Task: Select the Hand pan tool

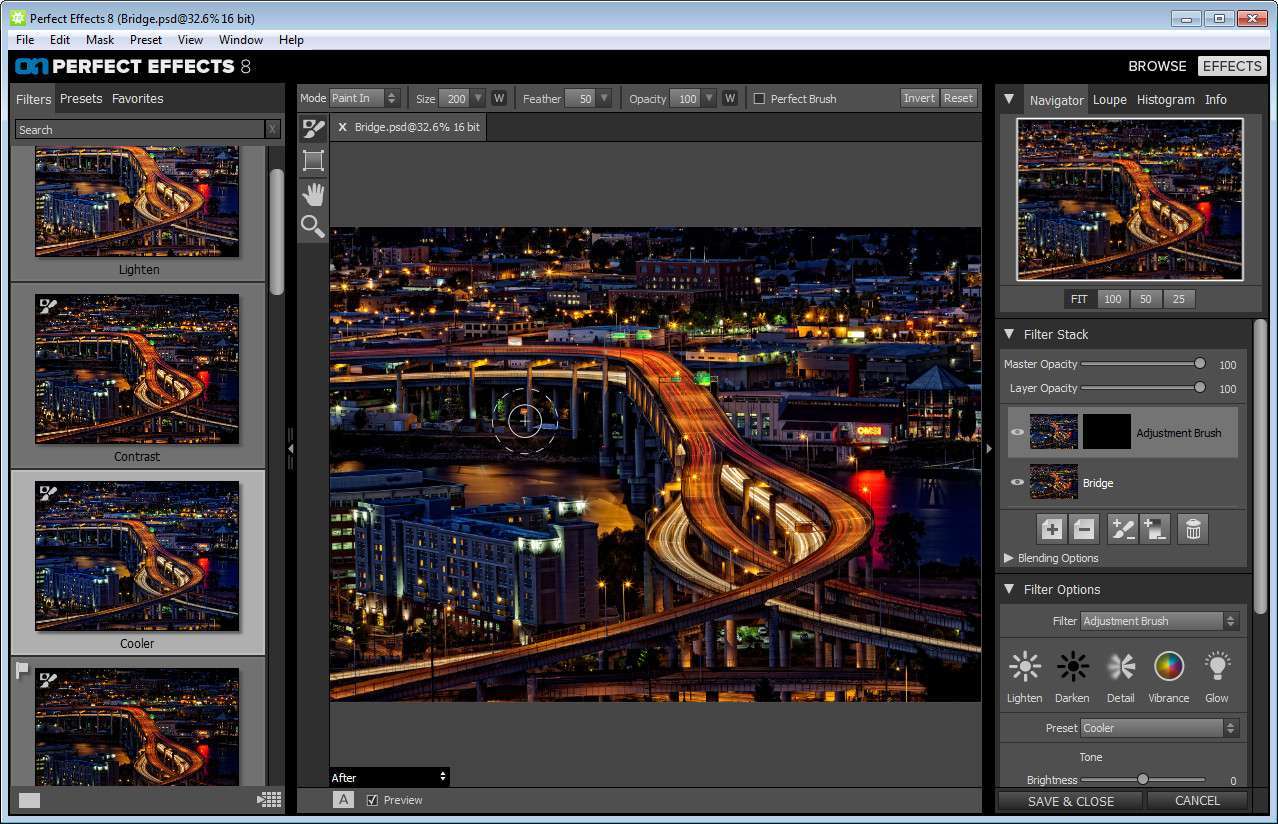Action: point(313,194)
